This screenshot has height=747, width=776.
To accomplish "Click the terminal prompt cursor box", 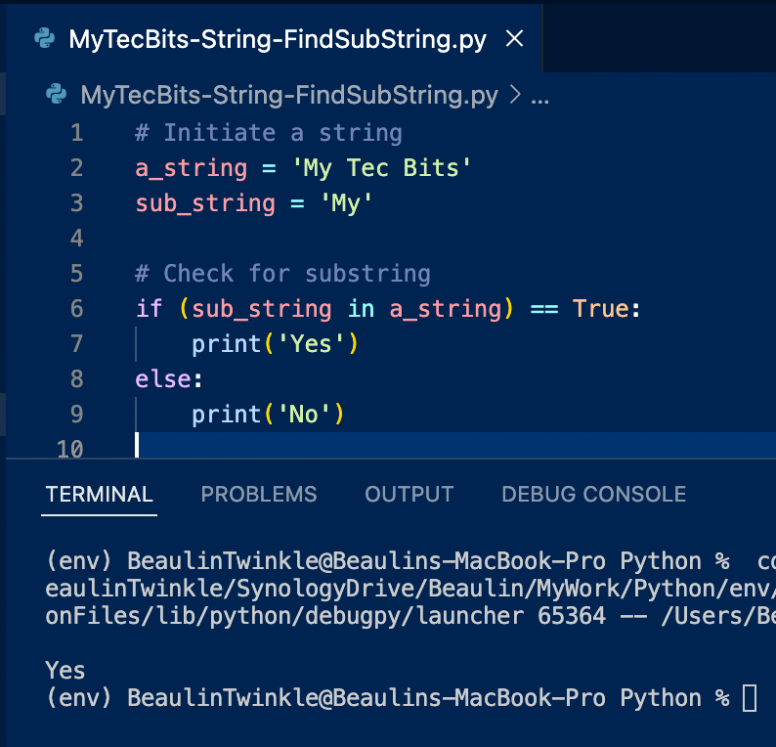I will click(x=750, y=698).
